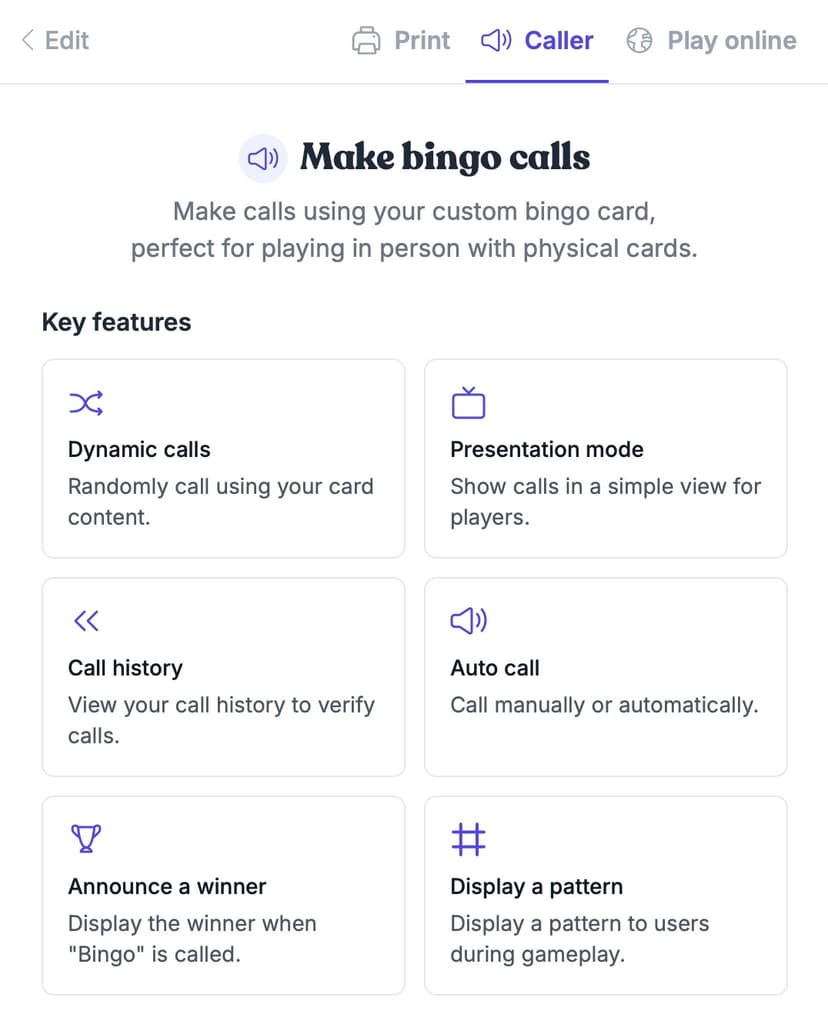
Task: Click the trophy icon for Announce a winner
Action: point(87,839)
